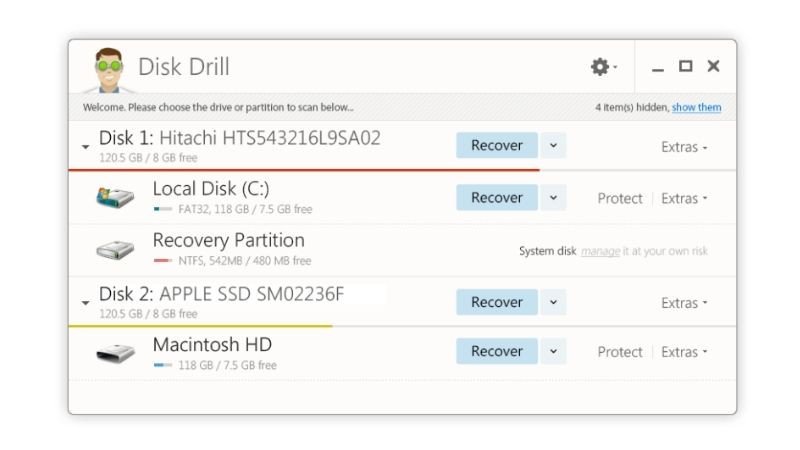Click the 'Disk Drill' title text
The image size is (800, 450).
[x=184, y=67]
